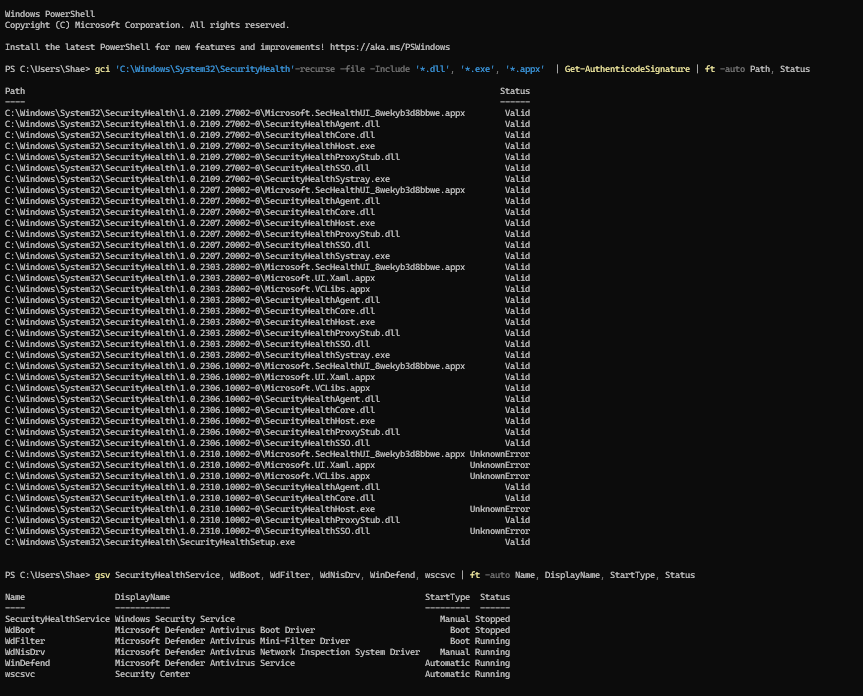863x696 pixels.
Task: Click the 1.0.2306.10002-0 SecurityHealthSSO.dll path
Action: (187, 443)
